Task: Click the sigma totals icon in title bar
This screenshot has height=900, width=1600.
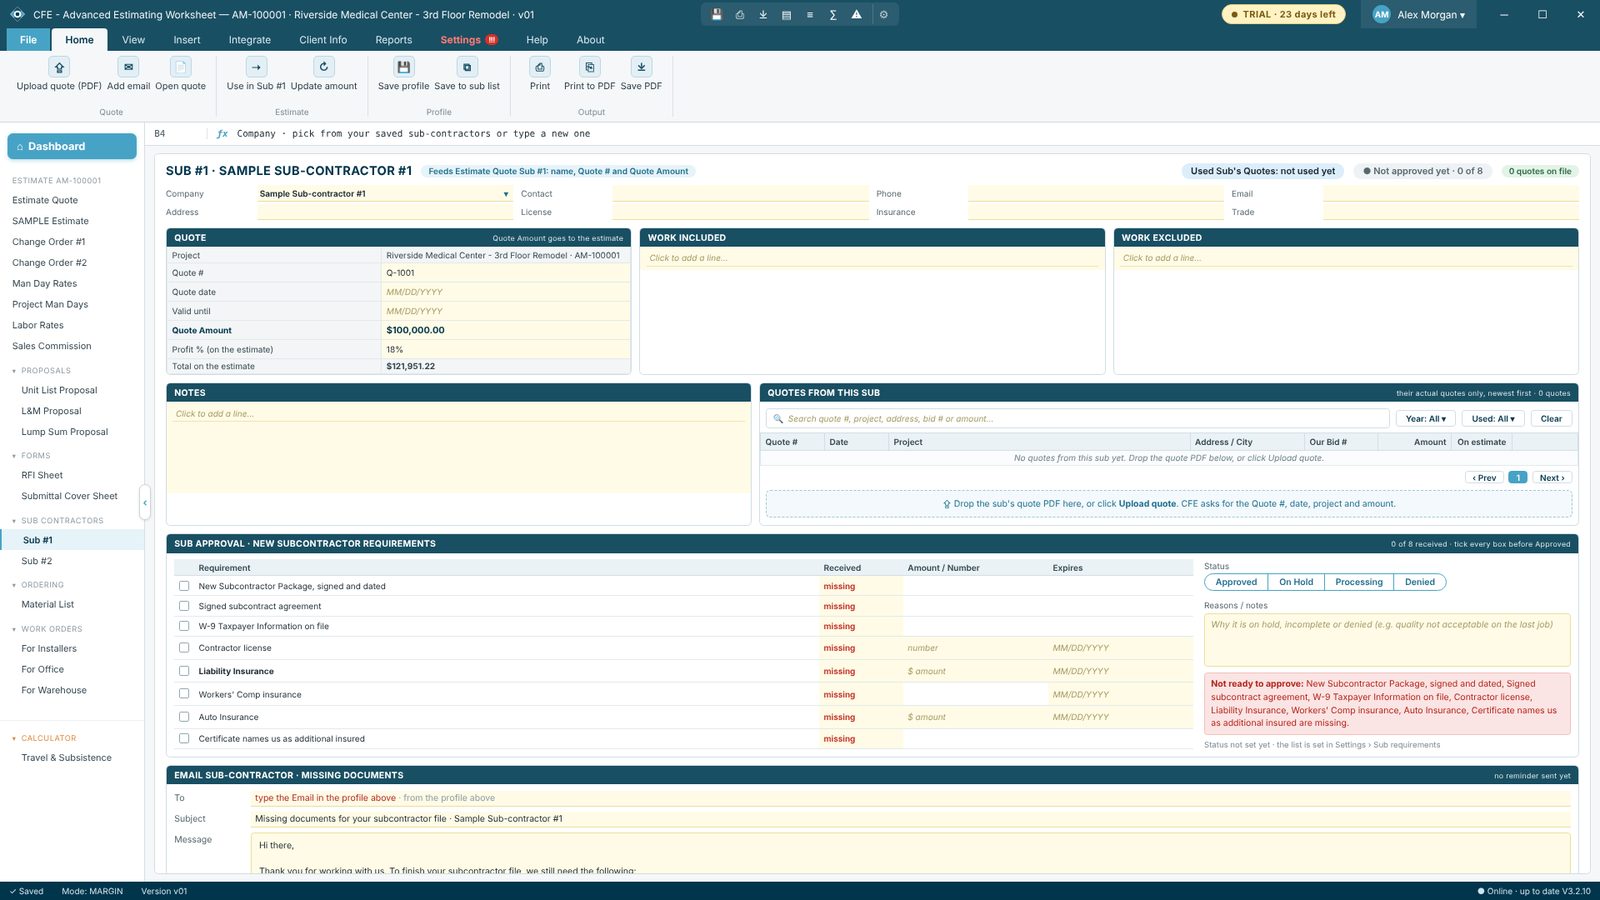Action: (833, 15)
